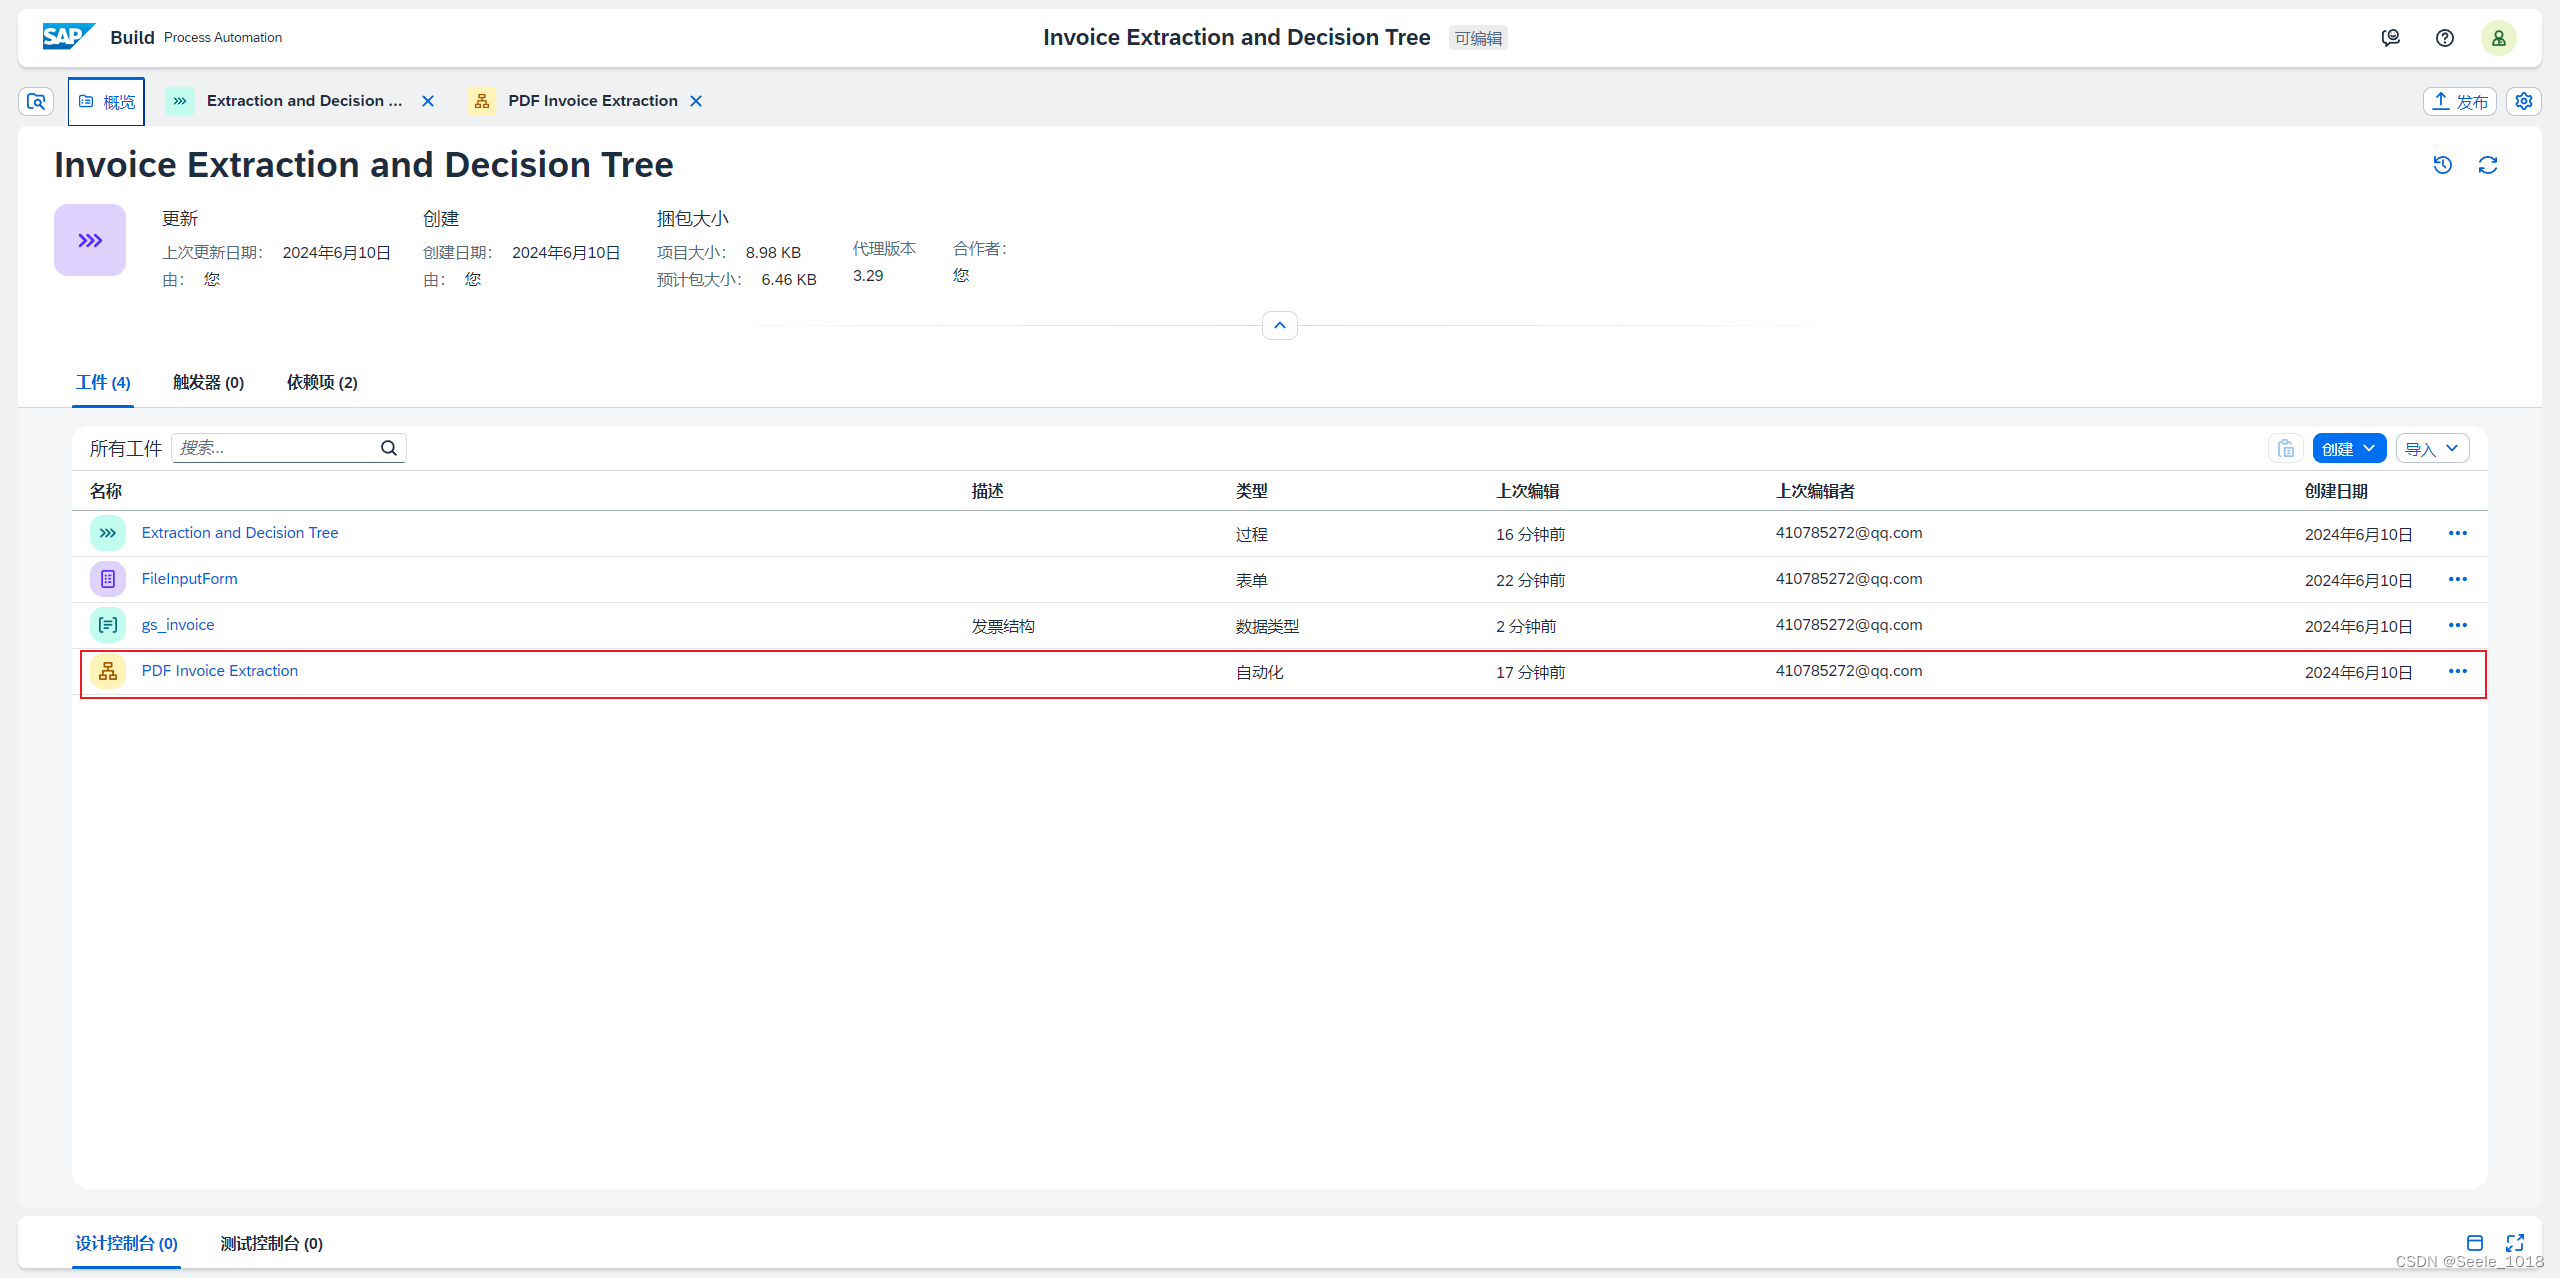This screenshot has height=1278, width=2560.
Task: Select the 工件 (4) tab
Action: pyautogui.click(x=103, y=382)
